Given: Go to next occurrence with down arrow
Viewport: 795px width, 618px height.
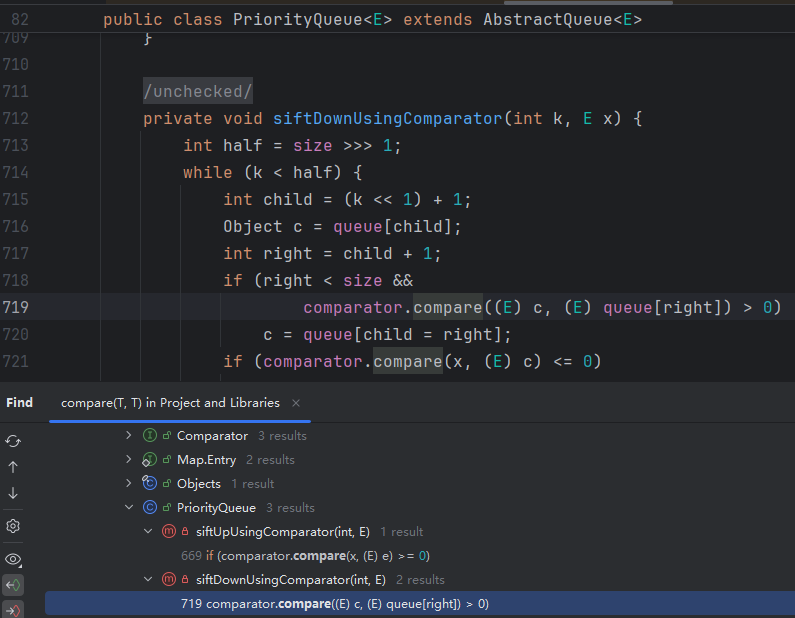Looking at the screenshot, I should click(13, 493).
